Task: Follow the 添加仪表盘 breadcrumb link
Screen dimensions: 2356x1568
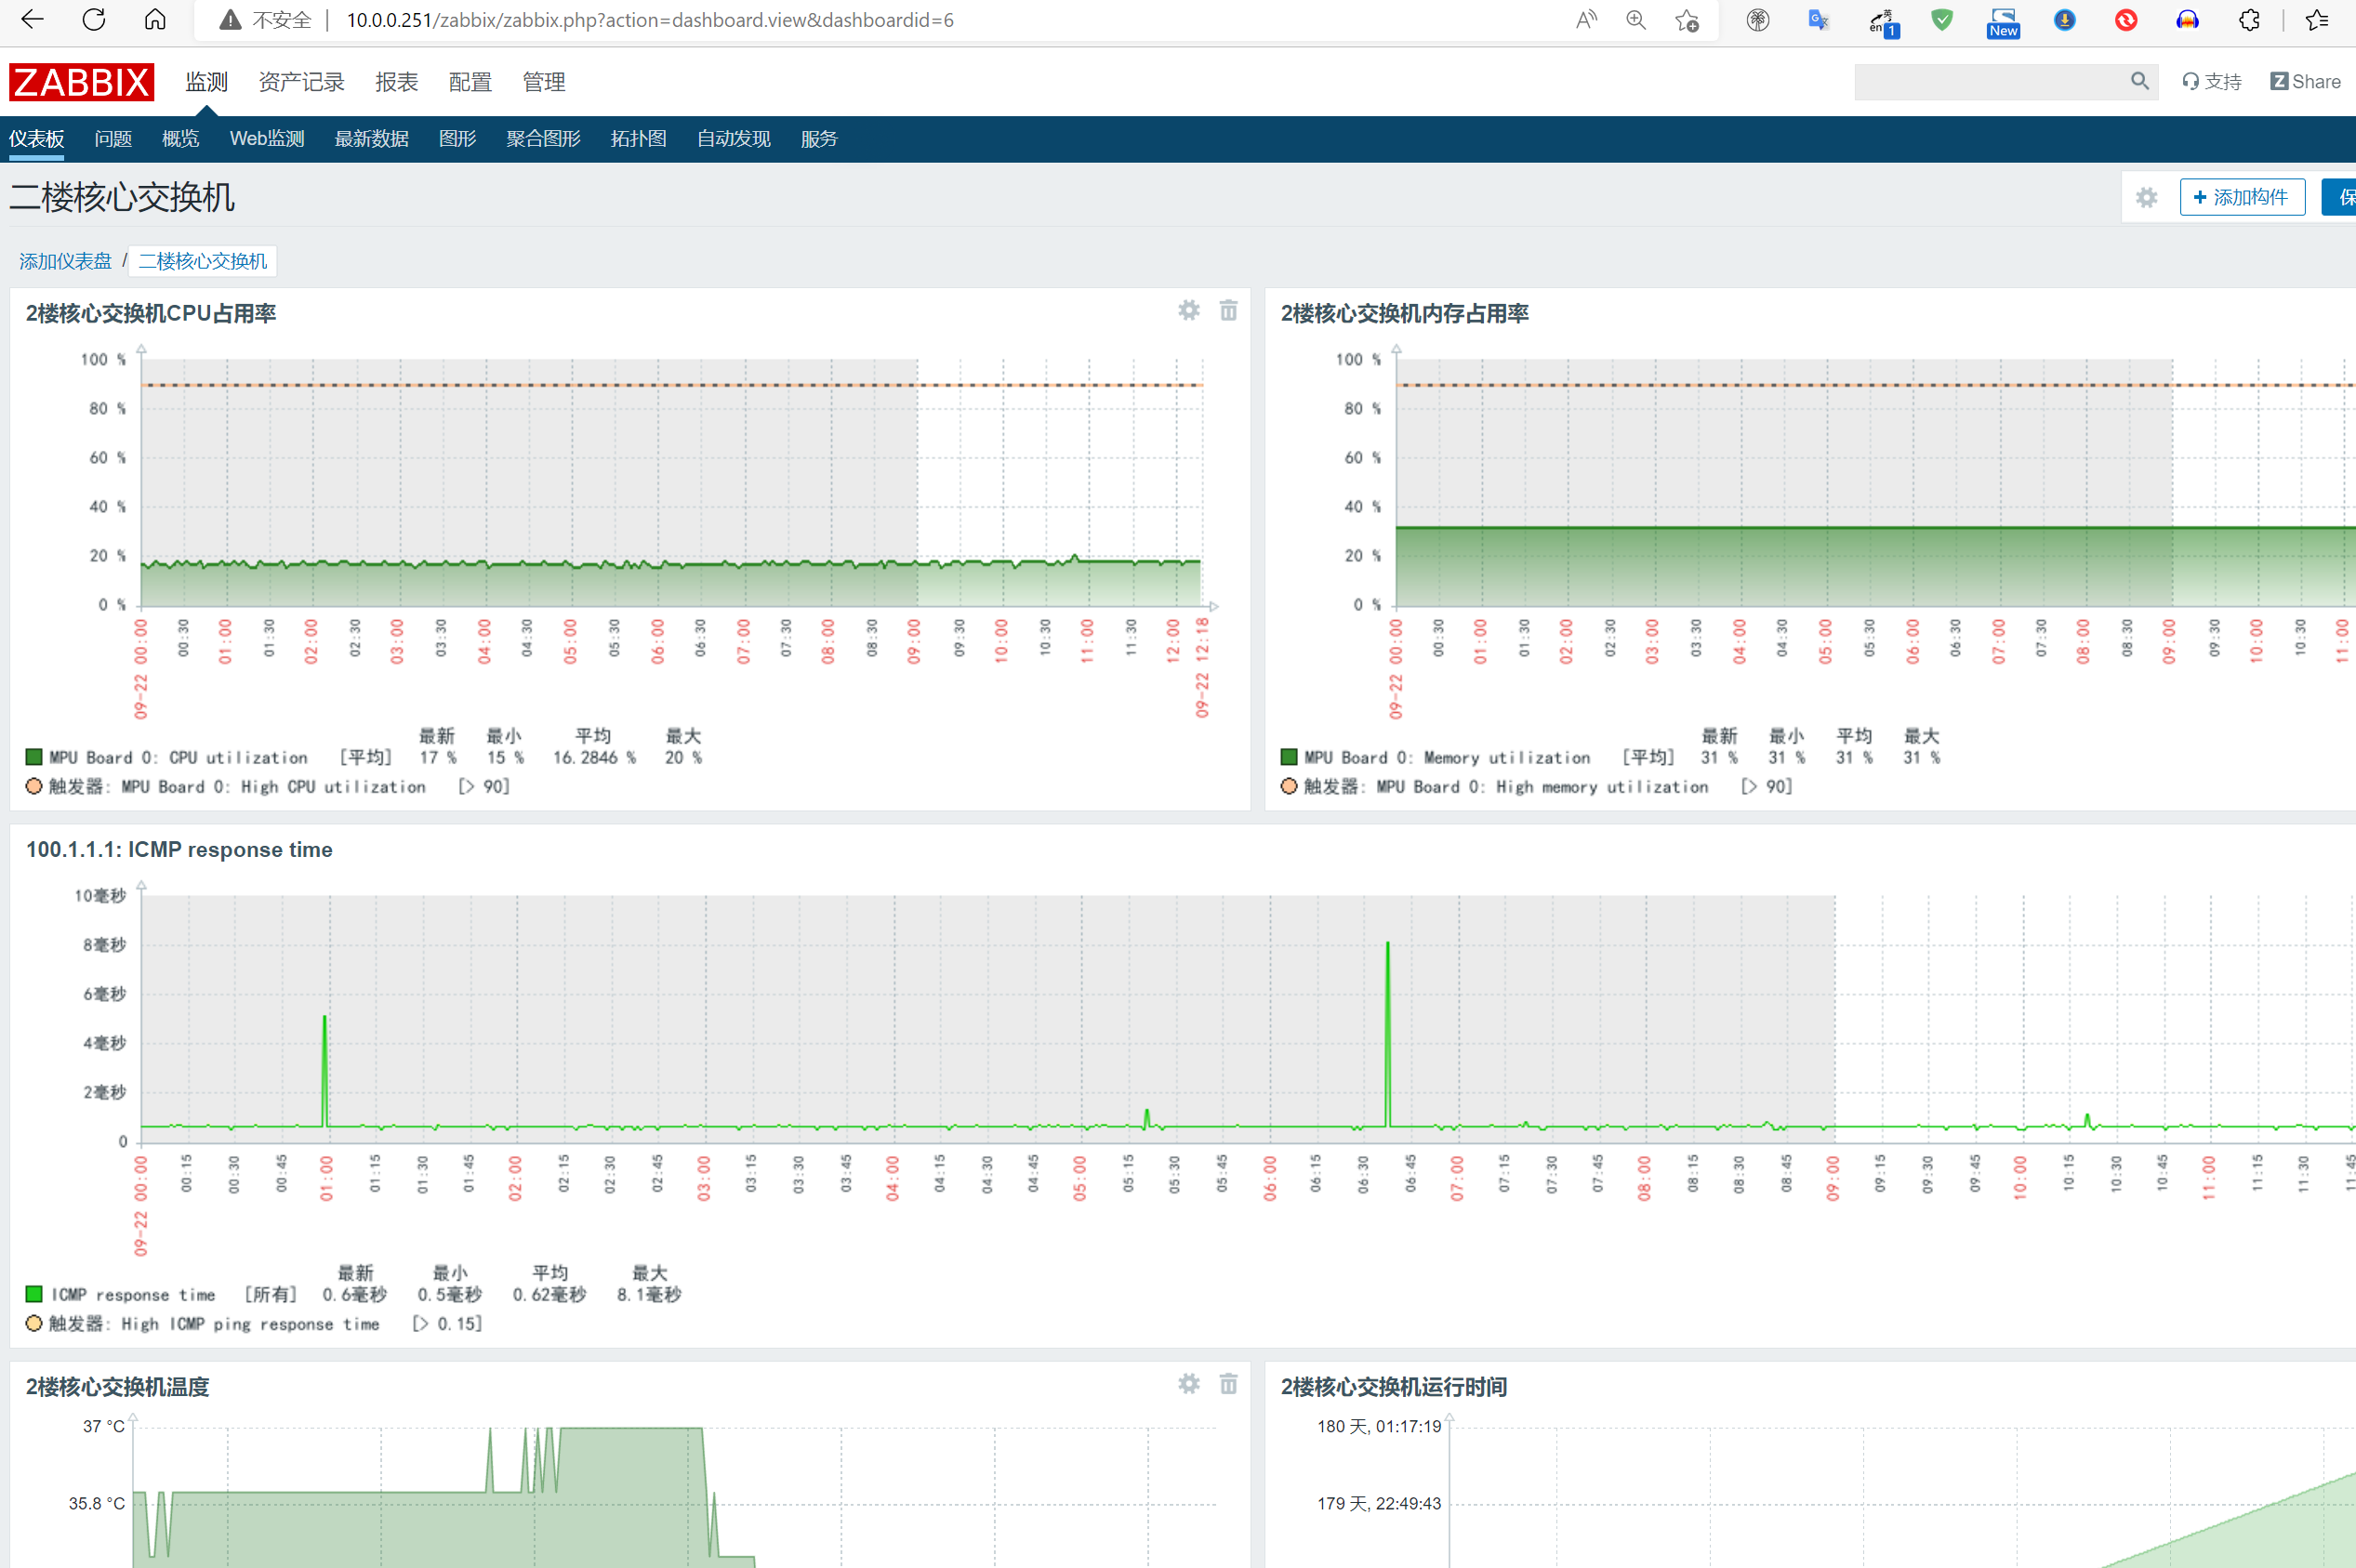Action: pos(66,261)
